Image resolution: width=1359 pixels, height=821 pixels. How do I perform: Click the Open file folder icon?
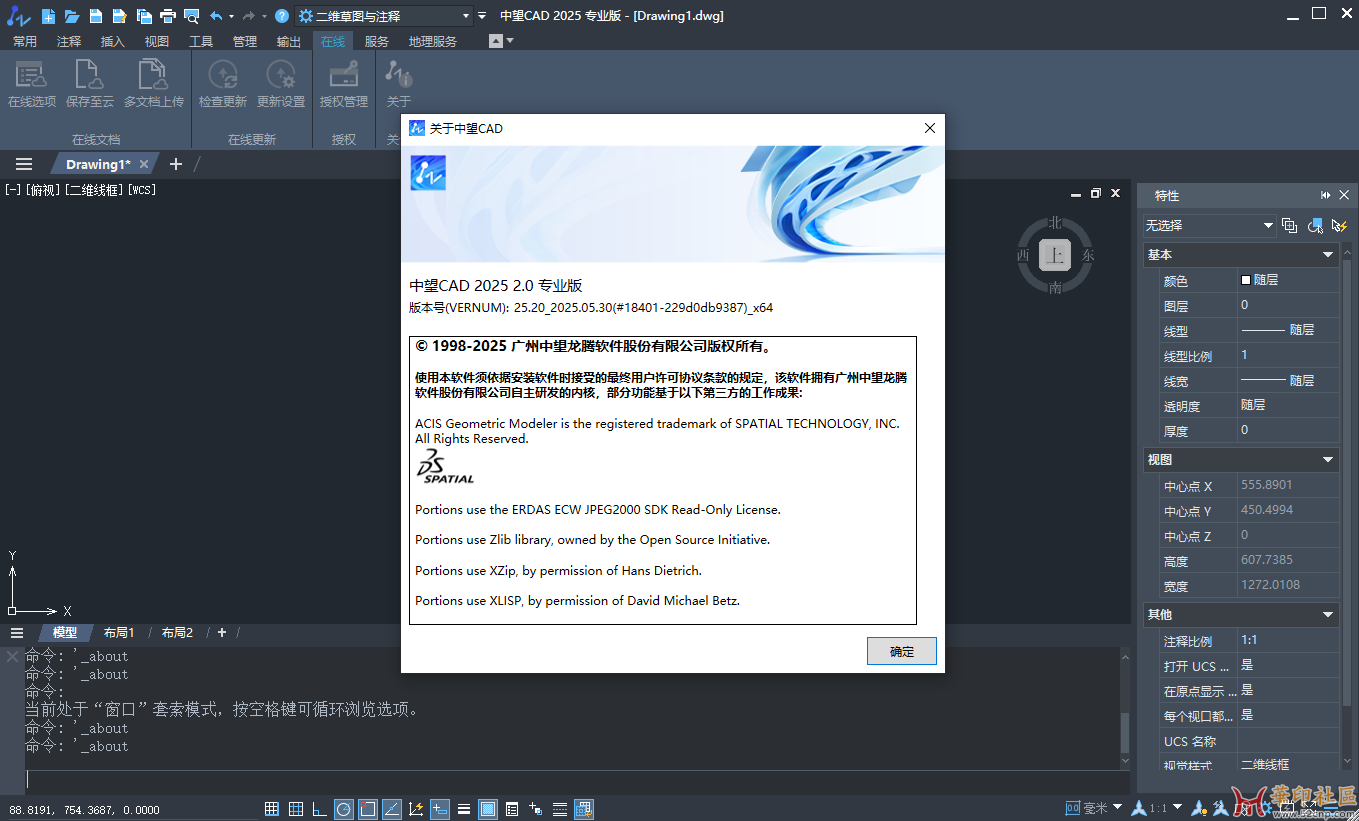pos(71,16)
